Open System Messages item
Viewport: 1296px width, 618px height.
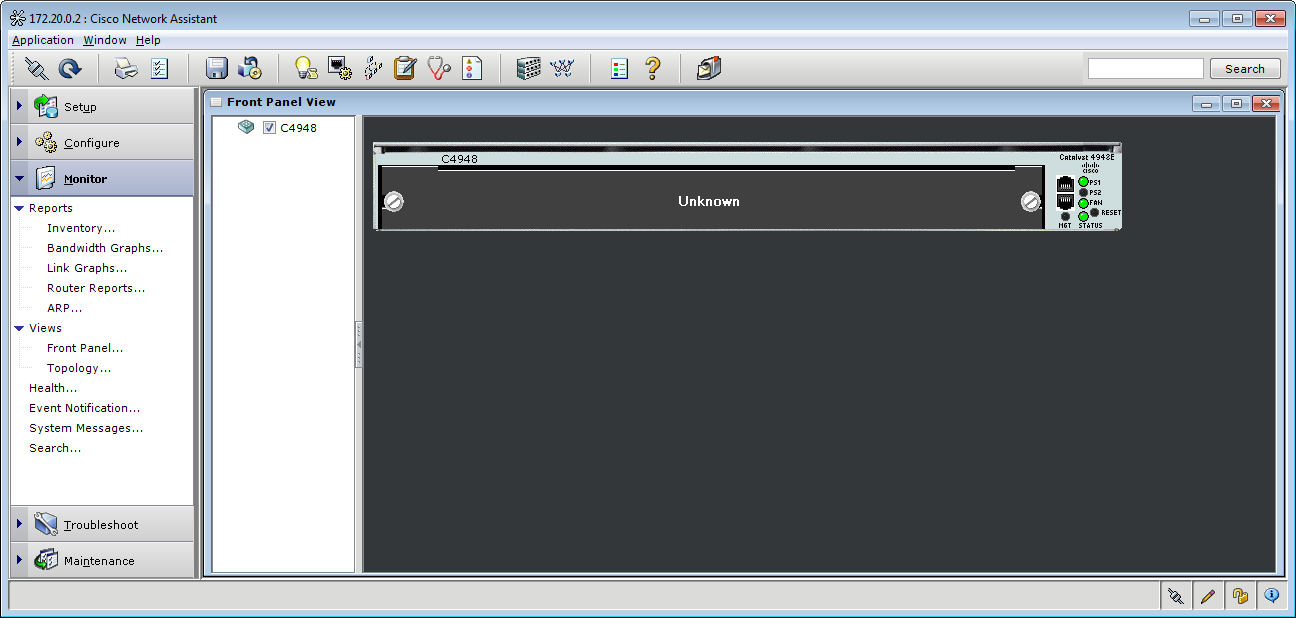[86, 428]
